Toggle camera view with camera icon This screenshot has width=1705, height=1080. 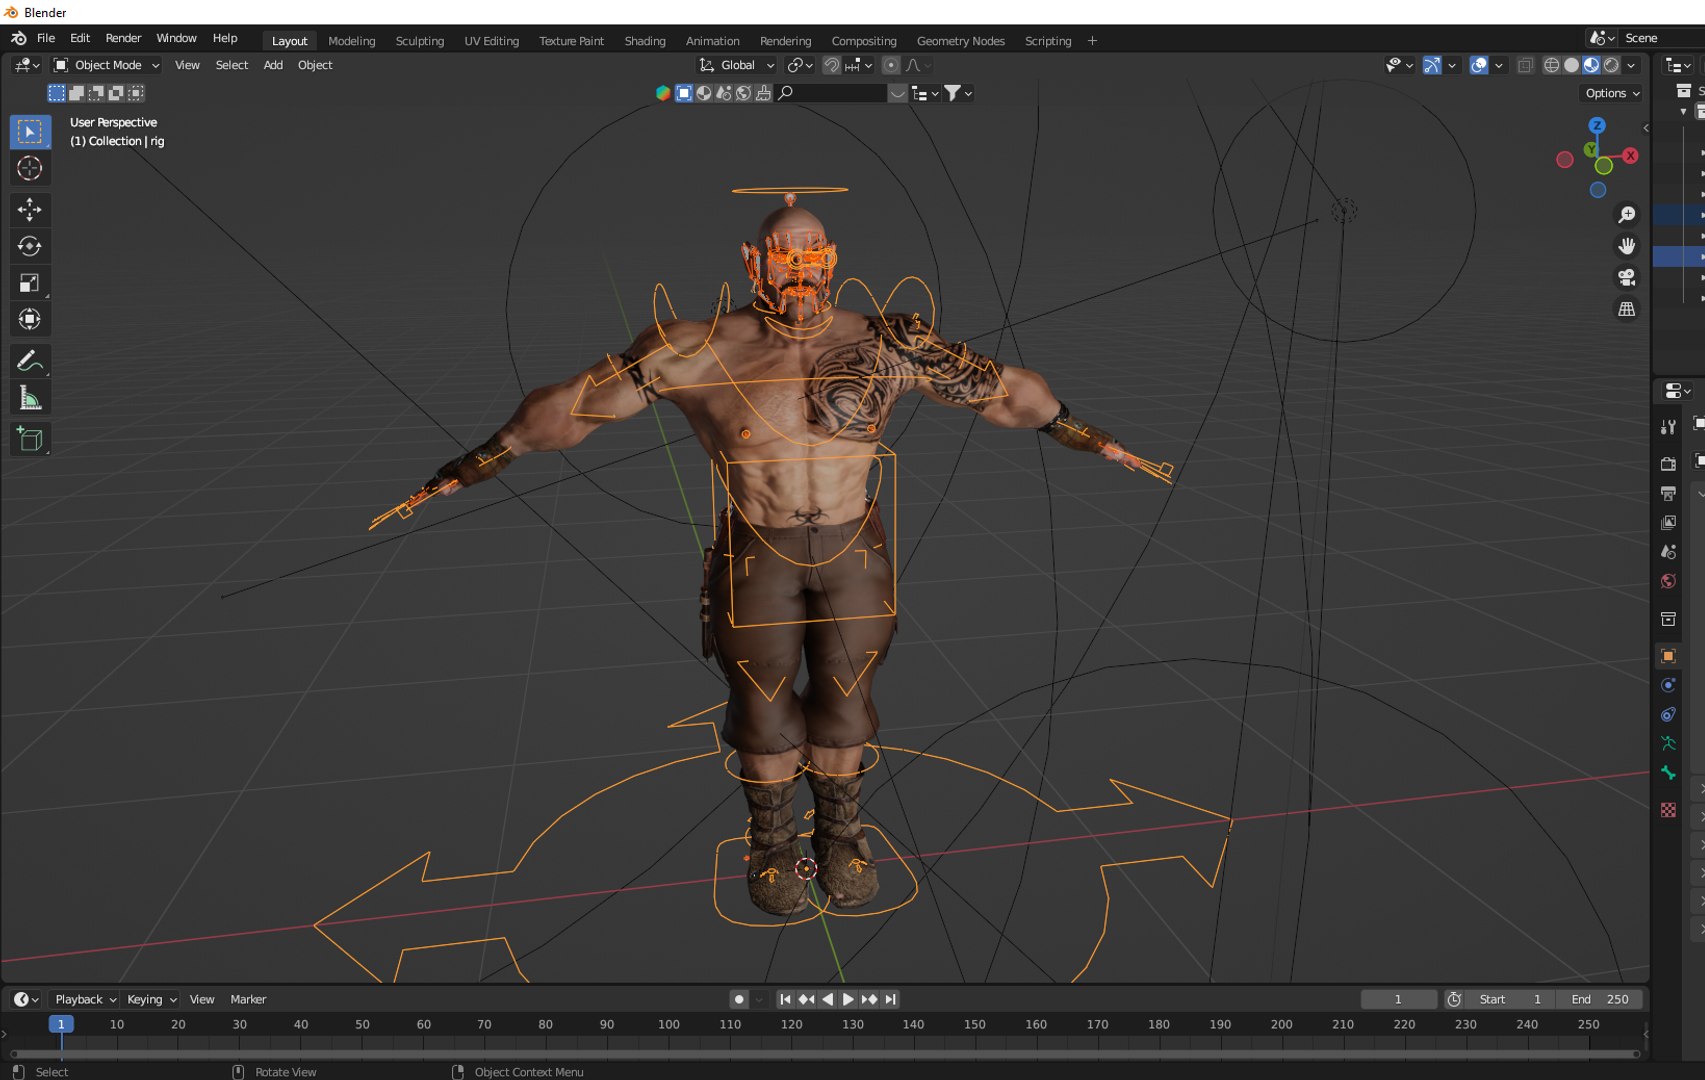pyautogui.click(x=1627, y=277)
